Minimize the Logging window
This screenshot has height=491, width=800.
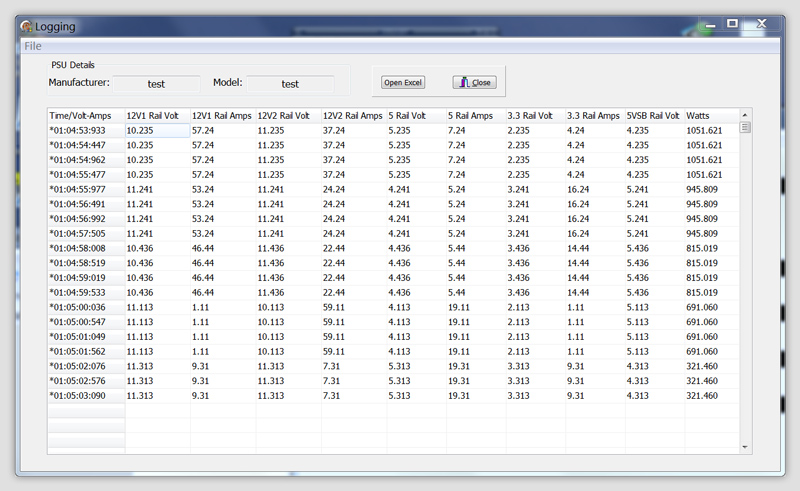pyautogui.click(x=710, y=24)
